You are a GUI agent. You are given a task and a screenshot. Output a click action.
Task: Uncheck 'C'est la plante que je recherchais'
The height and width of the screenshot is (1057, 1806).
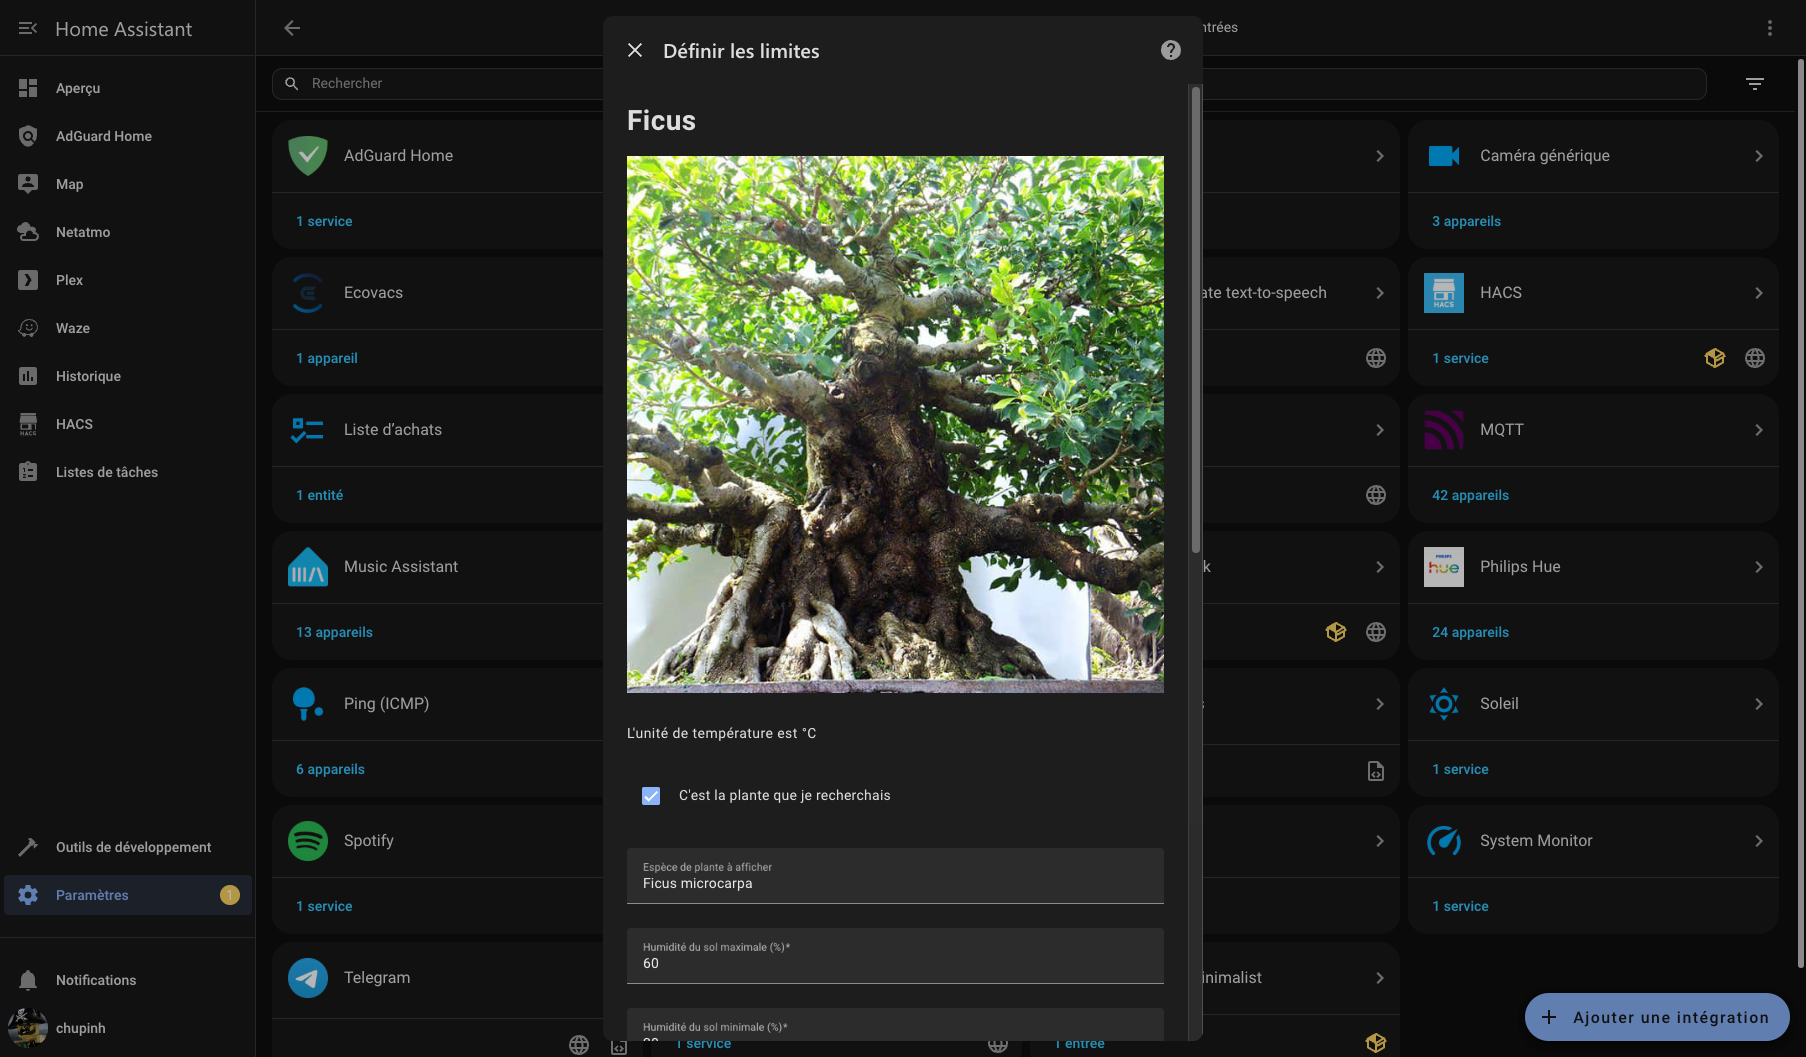coord(651,796)
